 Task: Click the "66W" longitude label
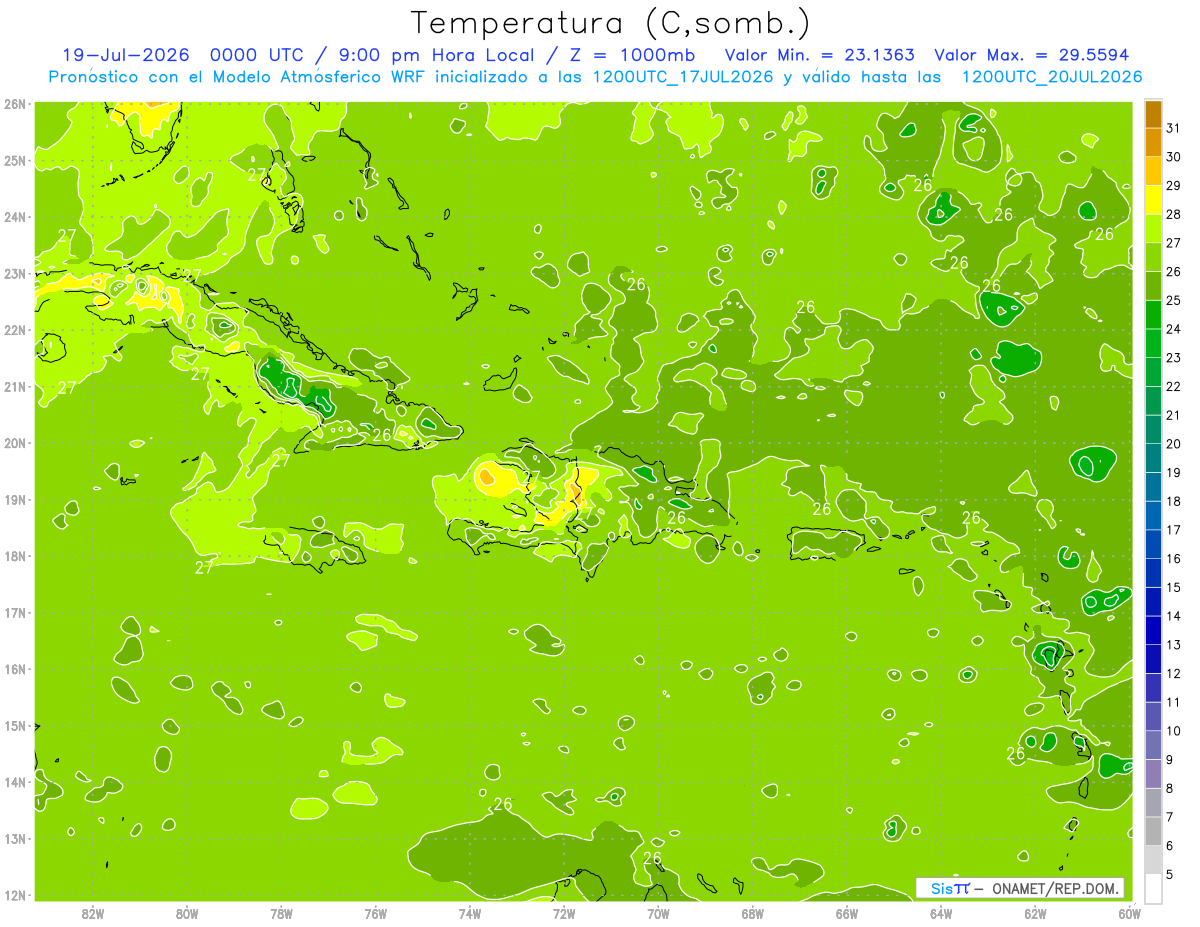(847, 913)
